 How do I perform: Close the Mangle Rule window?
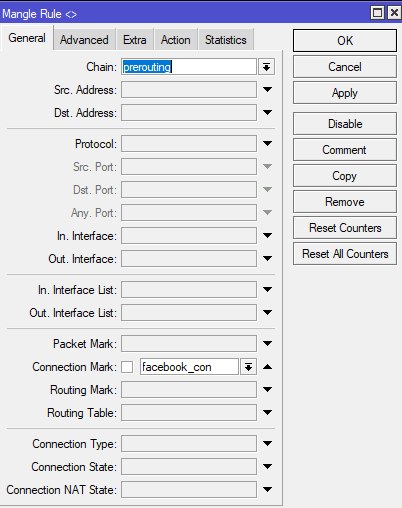(394, 13)
